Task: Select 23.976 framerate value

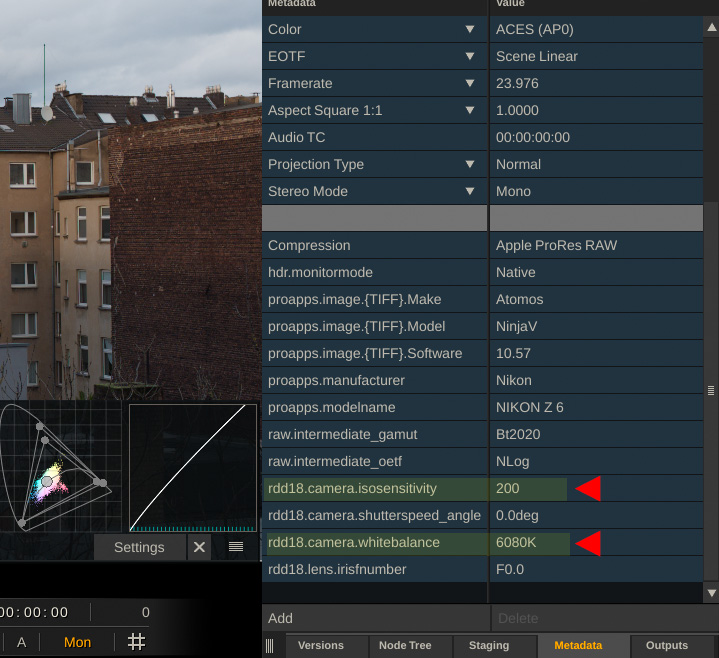Action: coord(596,83)
